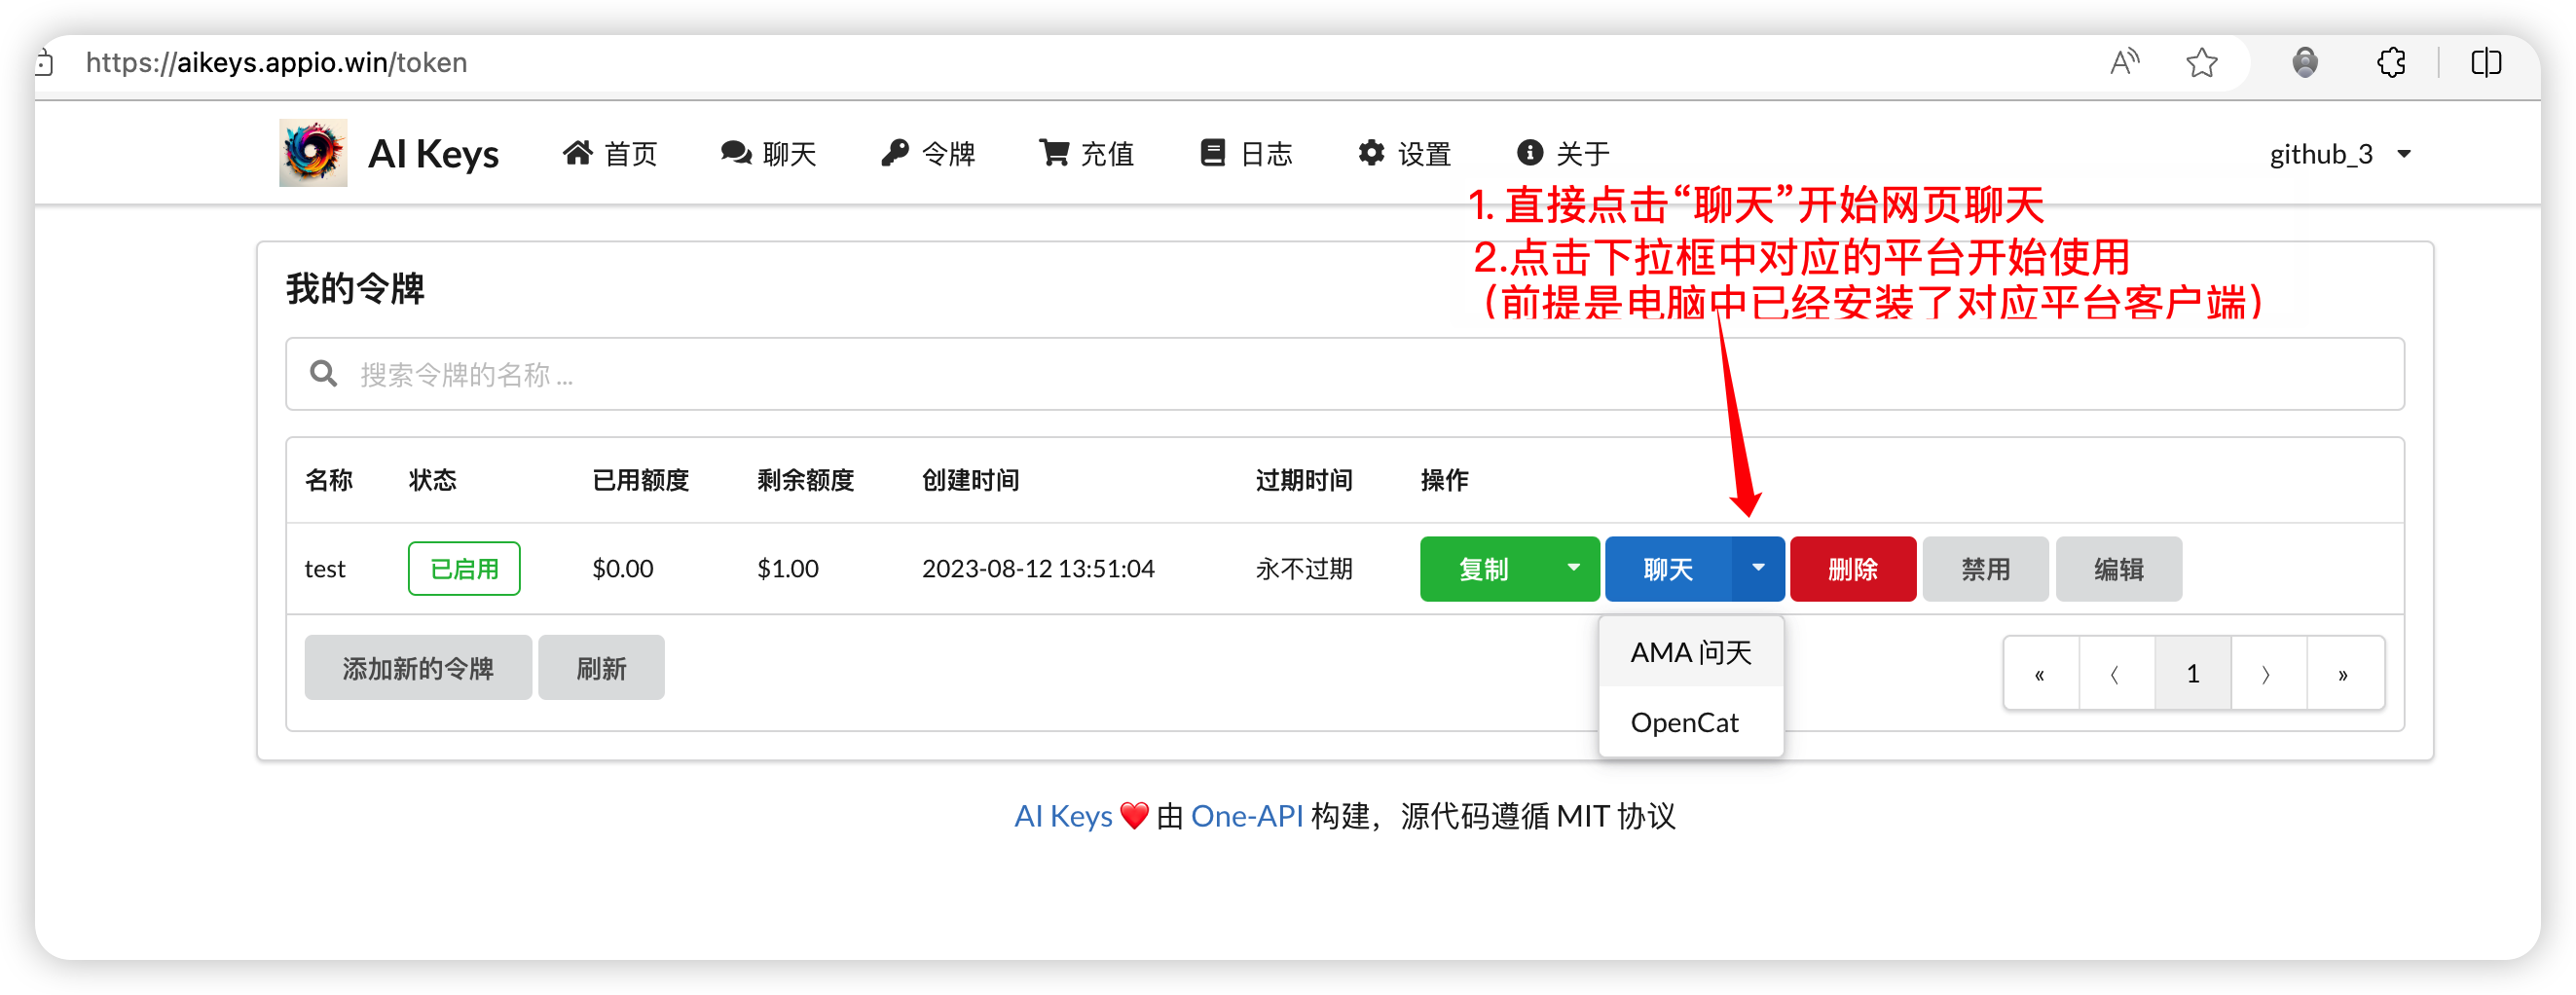Click the $1.00 remaining quota value
2576x995 pixels.
click(787, 569)
